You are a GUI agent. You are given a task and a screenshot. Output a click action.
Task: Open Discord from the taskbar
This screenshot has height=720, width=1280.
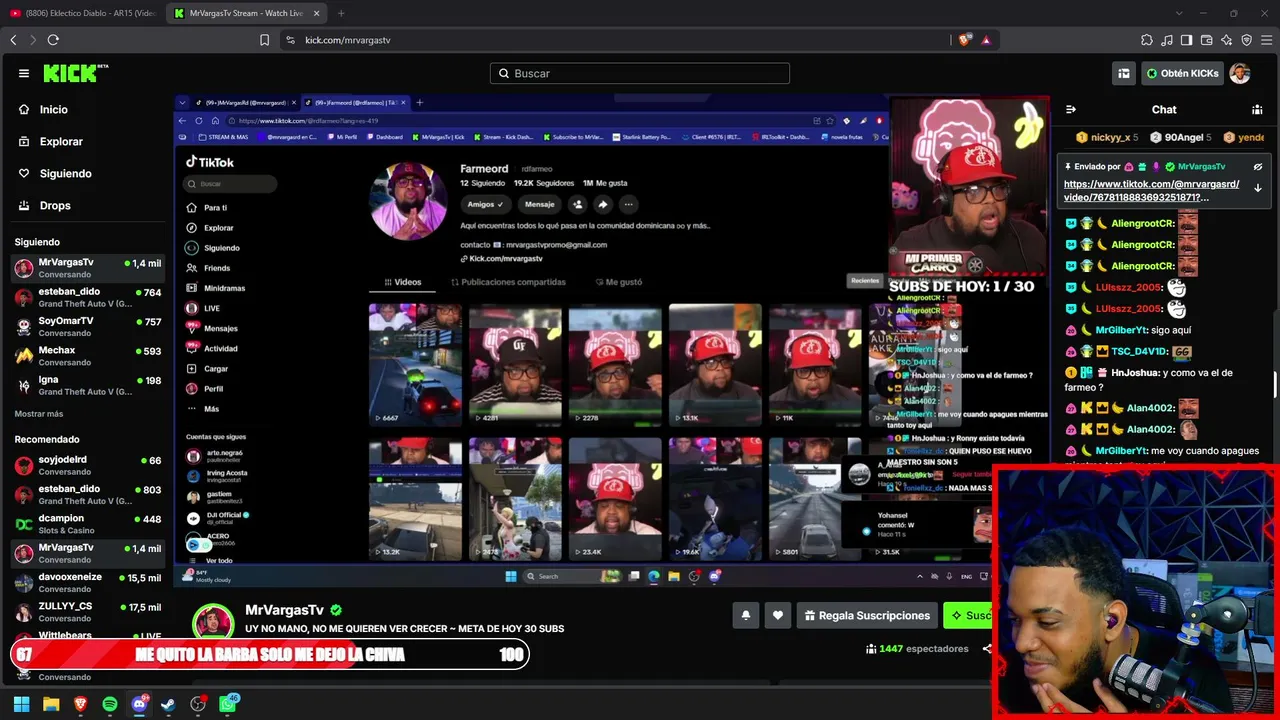coord(139,704)
